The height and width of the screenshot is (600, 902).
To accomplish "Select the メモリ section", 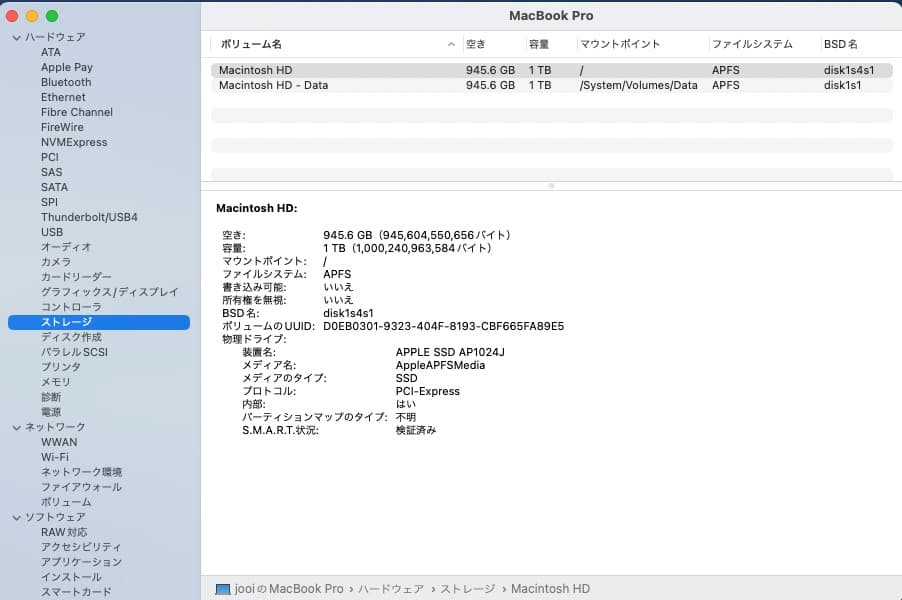I will tap(54, 382).
